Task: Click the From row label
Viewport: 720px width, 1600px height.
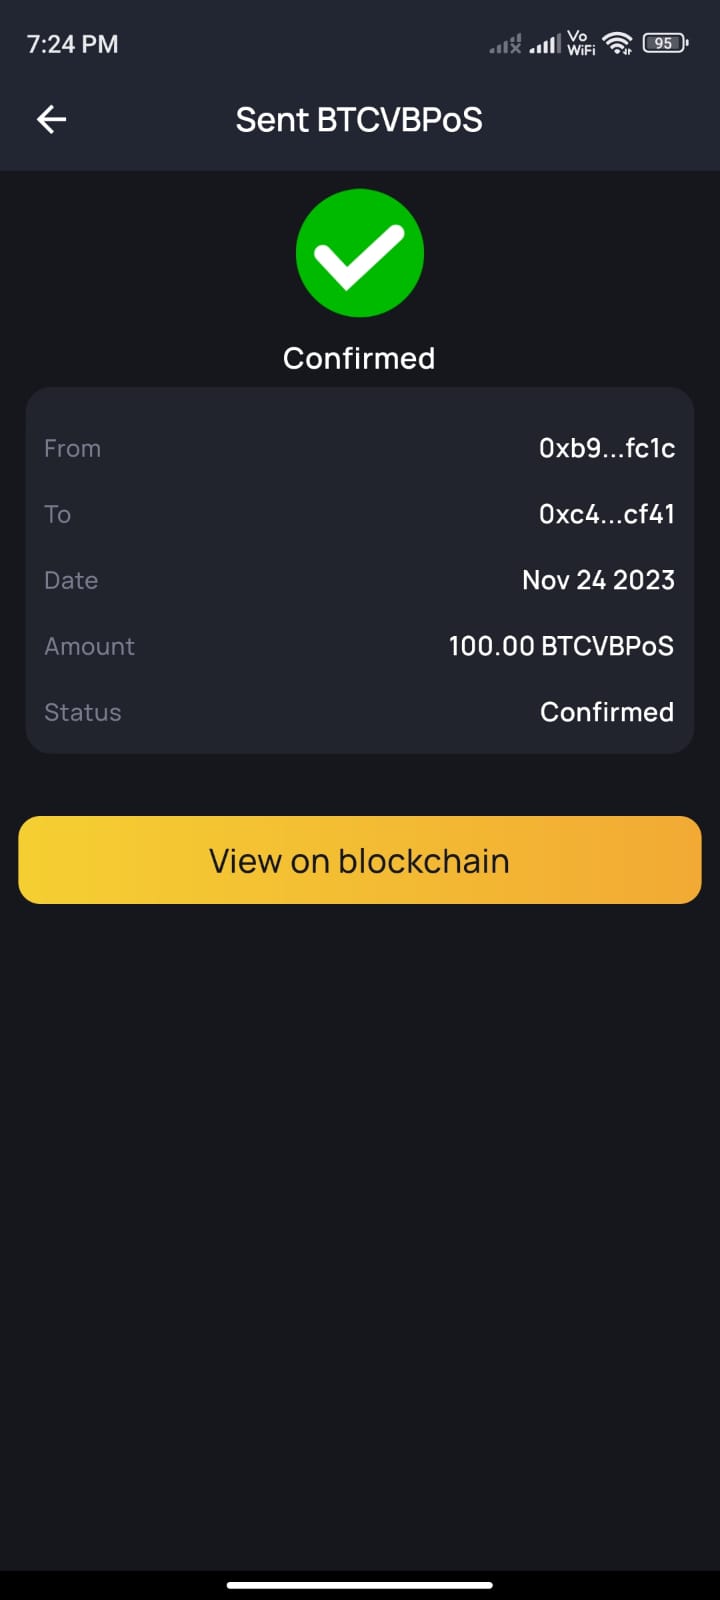Action: pyautogui.click(x=72, y=448)
